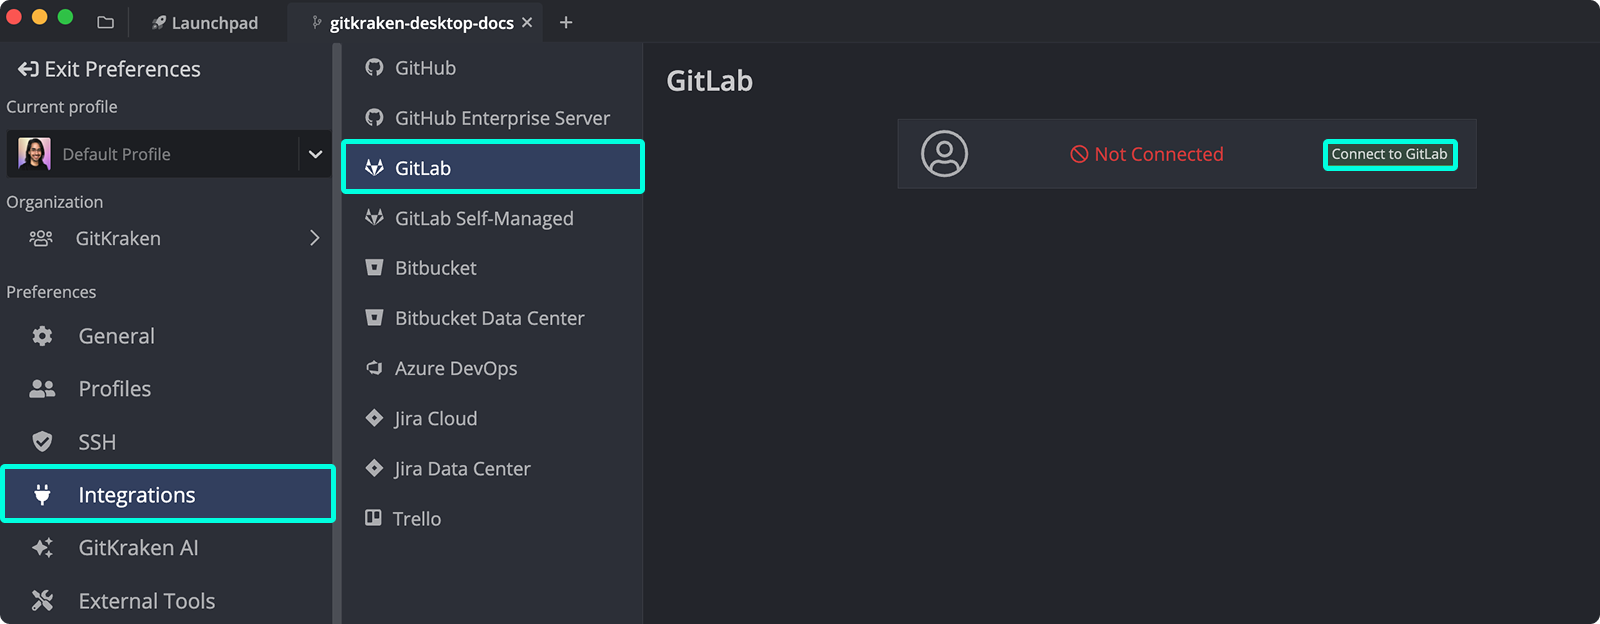
Task: Click the Jira Data Center icon
Action: coord(374,467)
